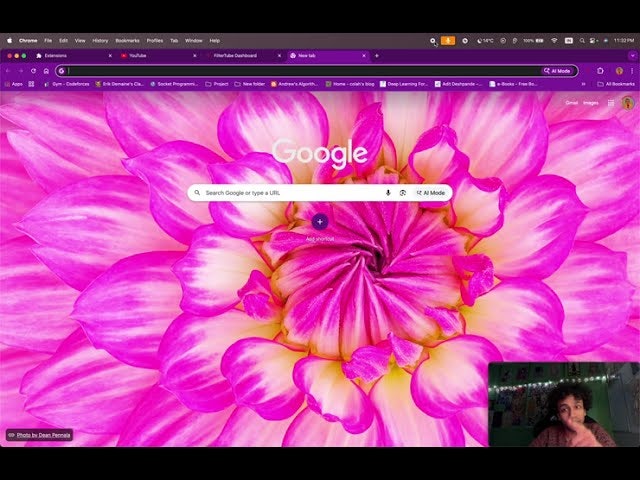Image resolution: width=640 pixels, height=480 pixels.
Task: Click the menu bar clock 11:32 PM
Action: tap(624, 41)
